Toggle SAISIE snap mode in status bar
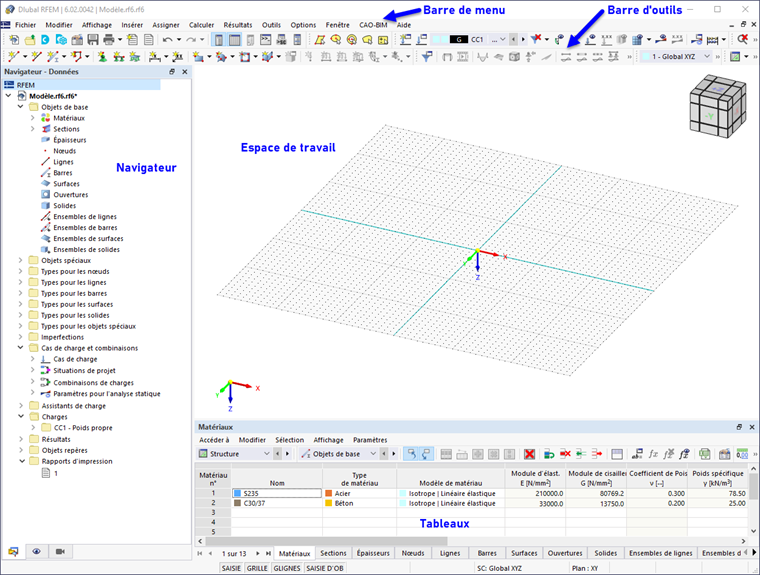This screenshot has width=760, height=575. 231,568
